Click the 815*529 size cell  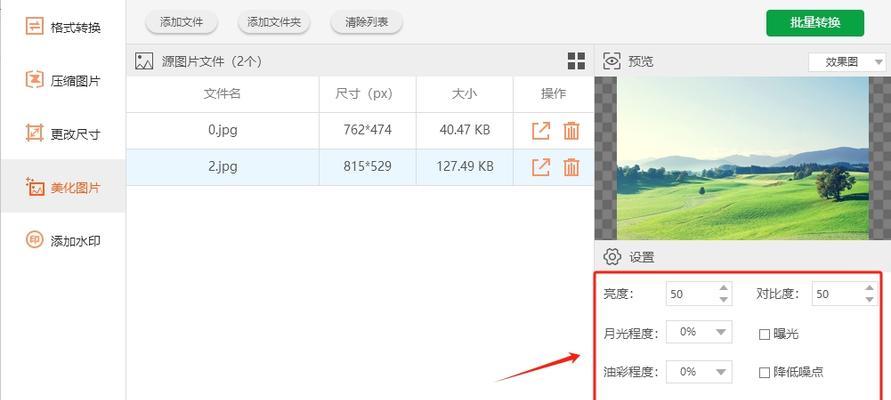(368, 166)
